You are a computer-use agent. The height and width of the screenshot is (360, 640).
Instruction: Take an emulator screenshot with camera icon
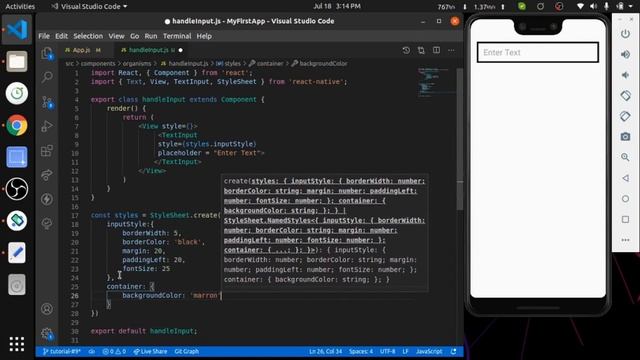point(625,137)
